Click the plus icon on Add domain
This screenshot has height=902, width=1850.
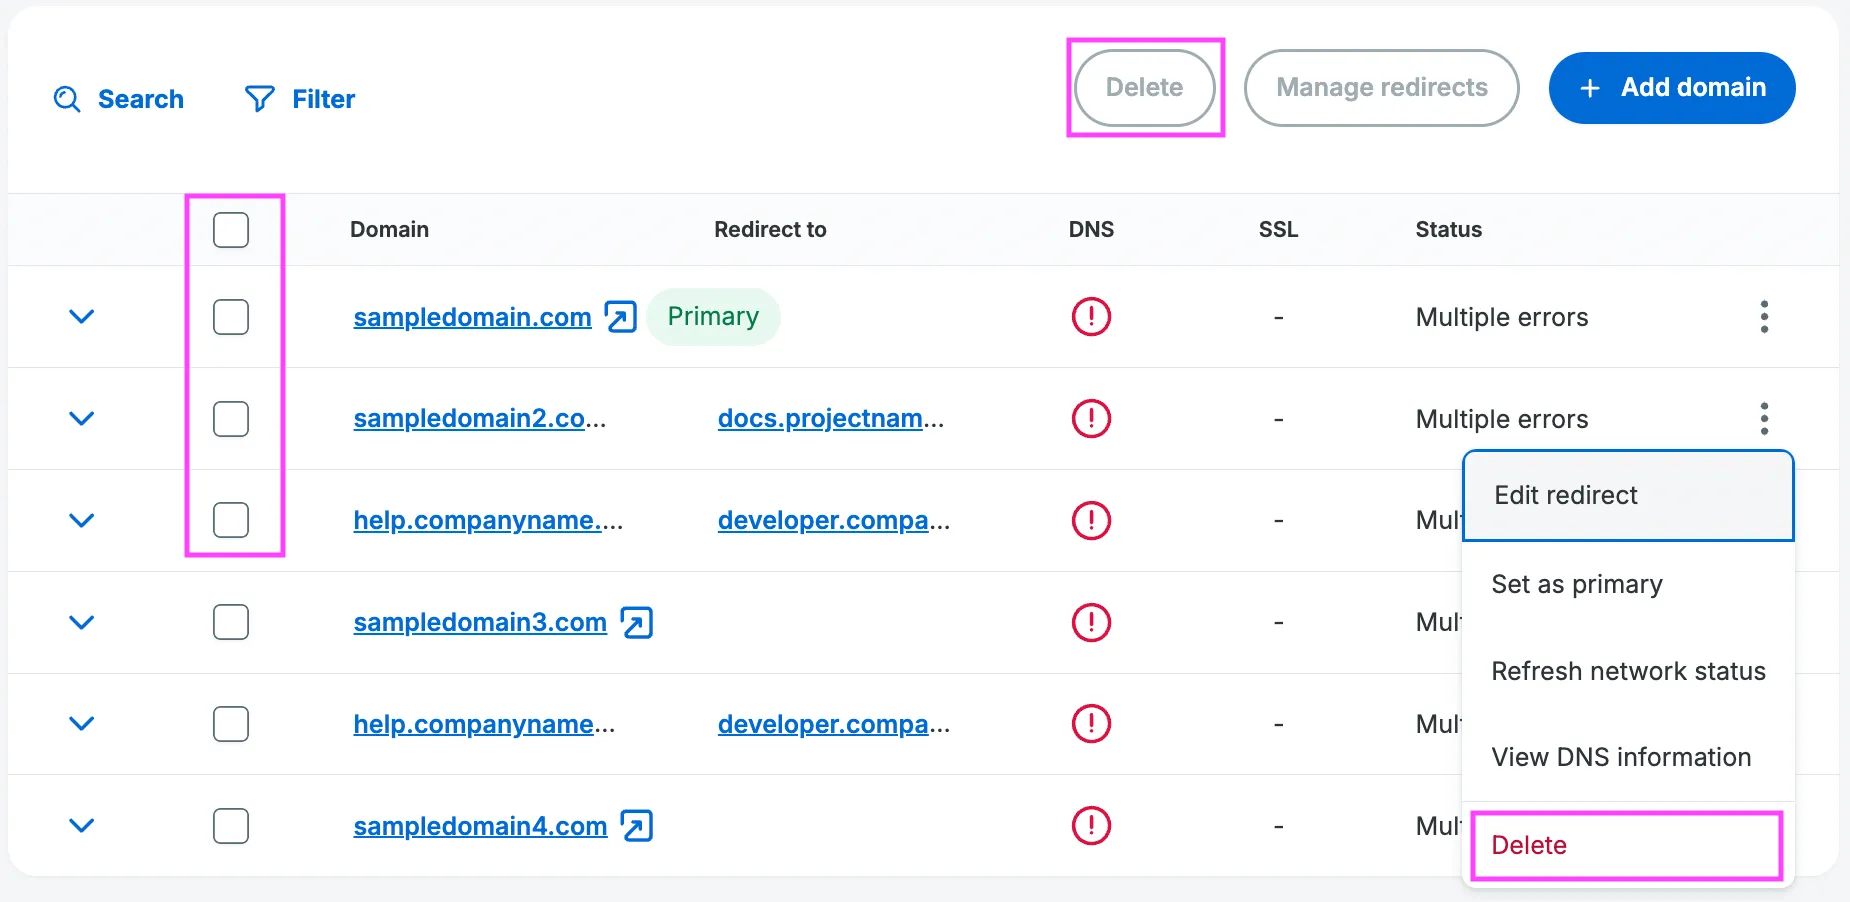pyautogui.click(x=1588, y=88)
